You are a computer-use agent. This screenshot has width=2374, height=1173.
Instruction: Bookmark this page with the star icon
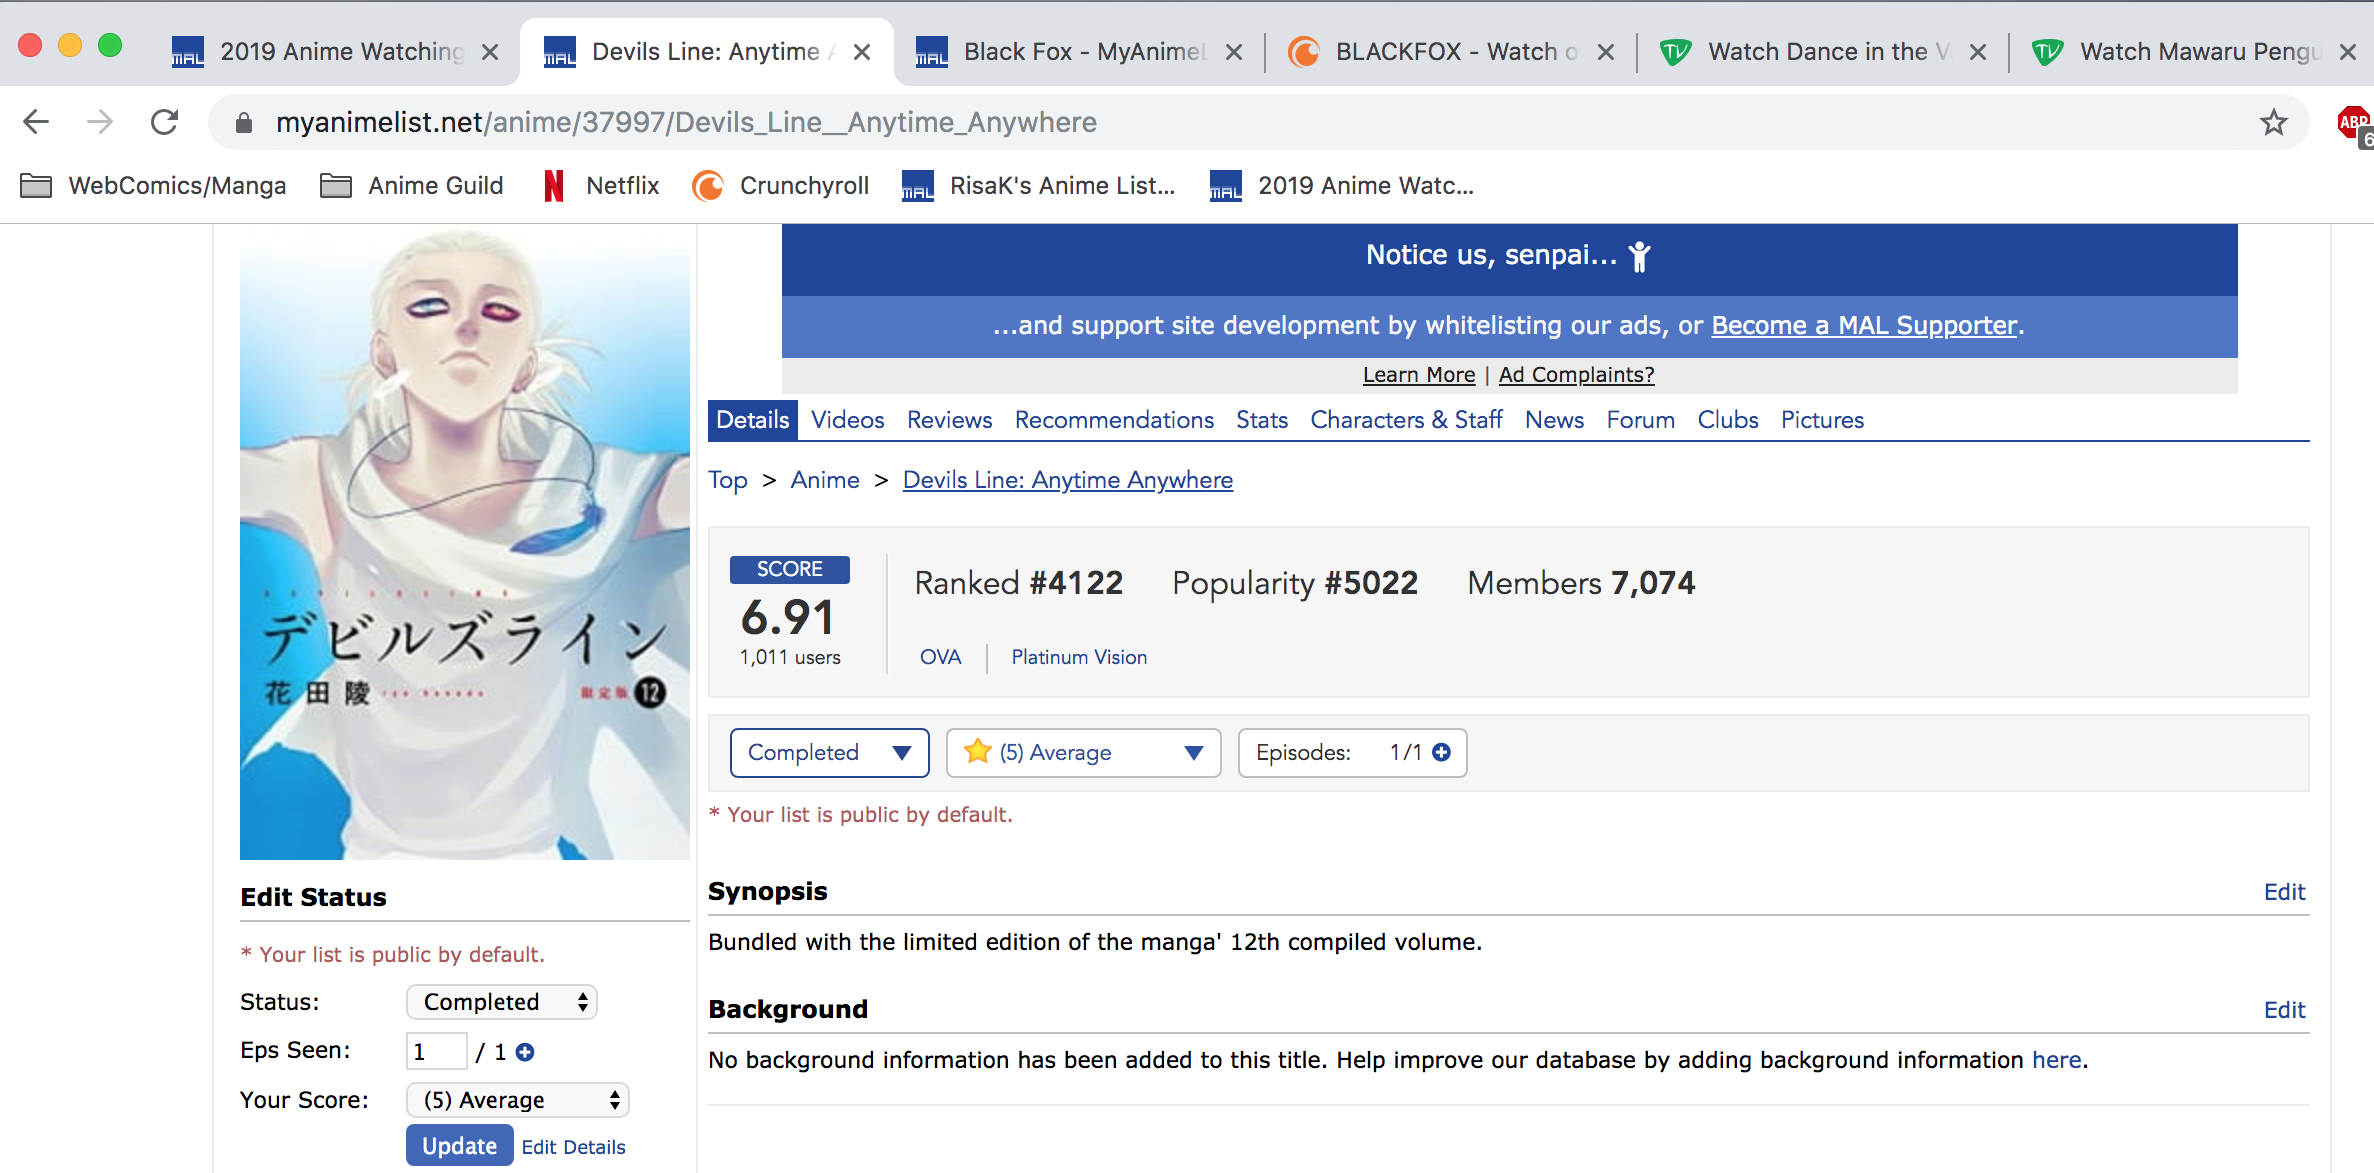(x=2273, y=122)
